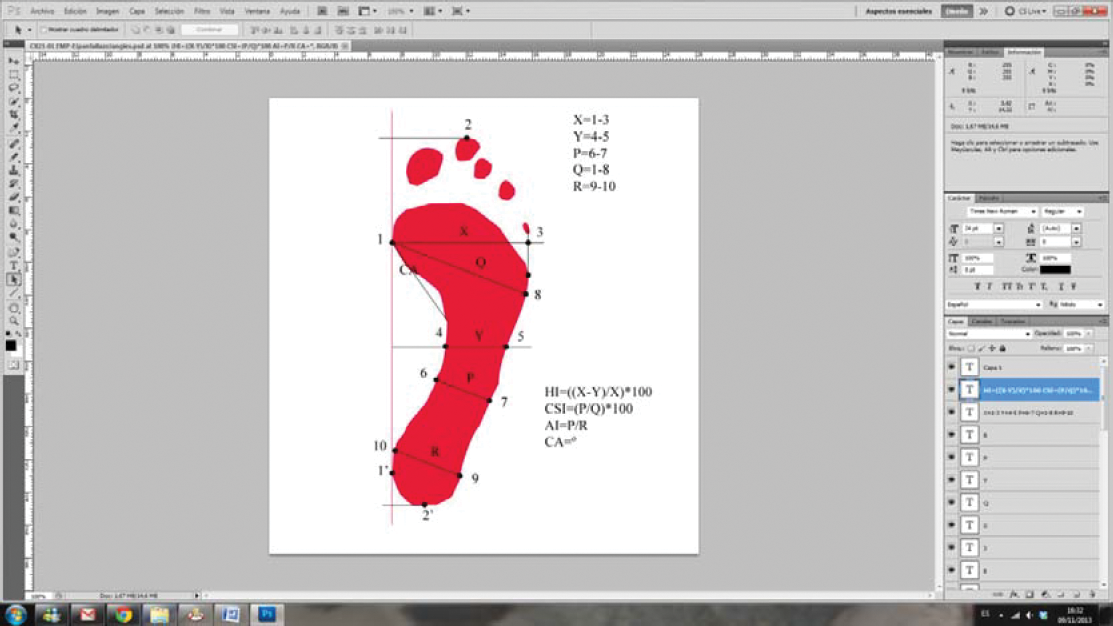The image size is (1113, 626).
Task: Click the Aspectos esenciales workspace button
Action: (899, 11)
